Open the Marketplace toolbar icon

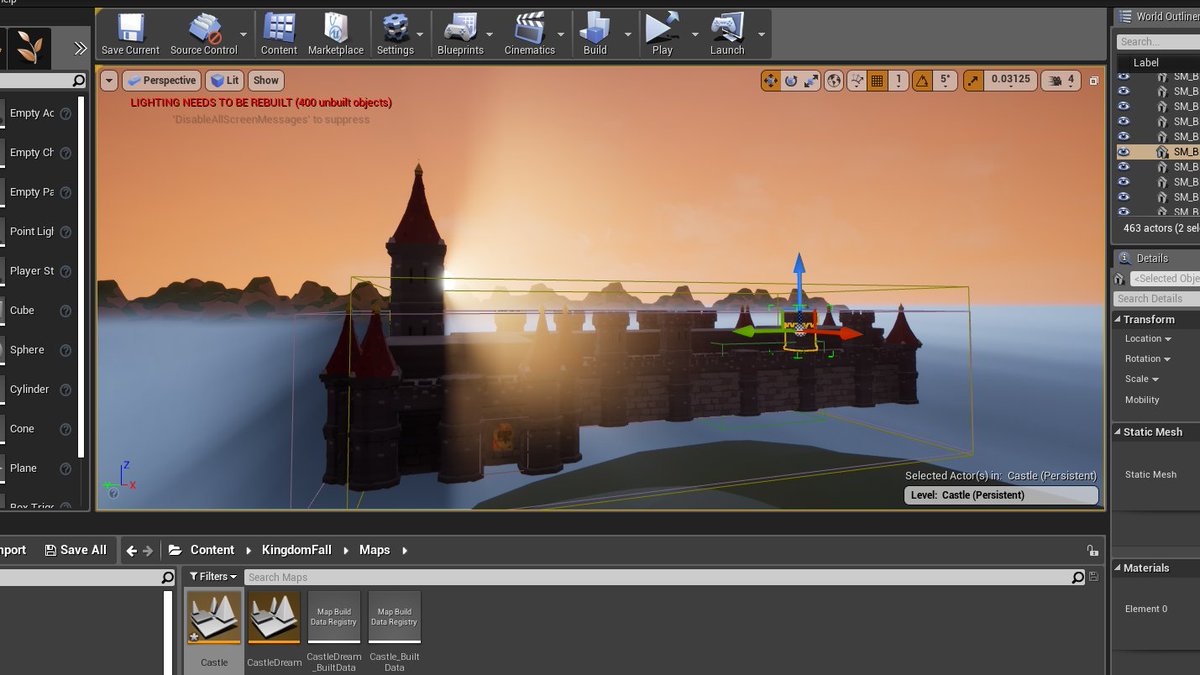pyautogui.click(x=336, y=28)
